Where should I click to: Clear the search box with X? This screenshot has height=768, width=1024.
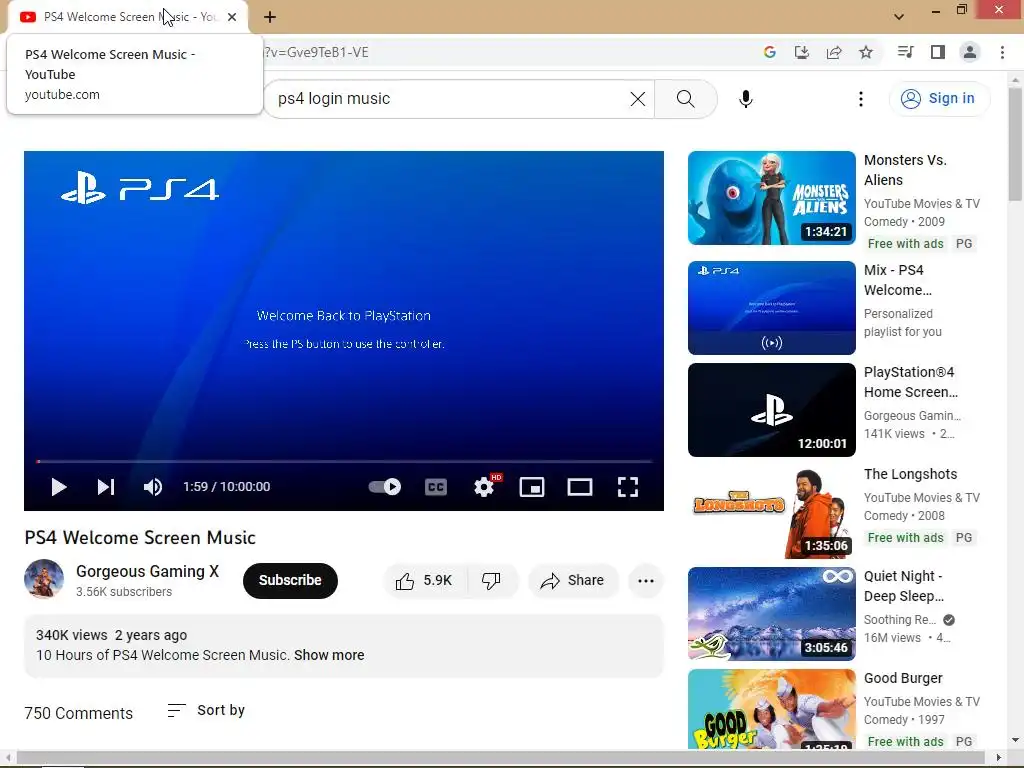[x=637, y=99]
